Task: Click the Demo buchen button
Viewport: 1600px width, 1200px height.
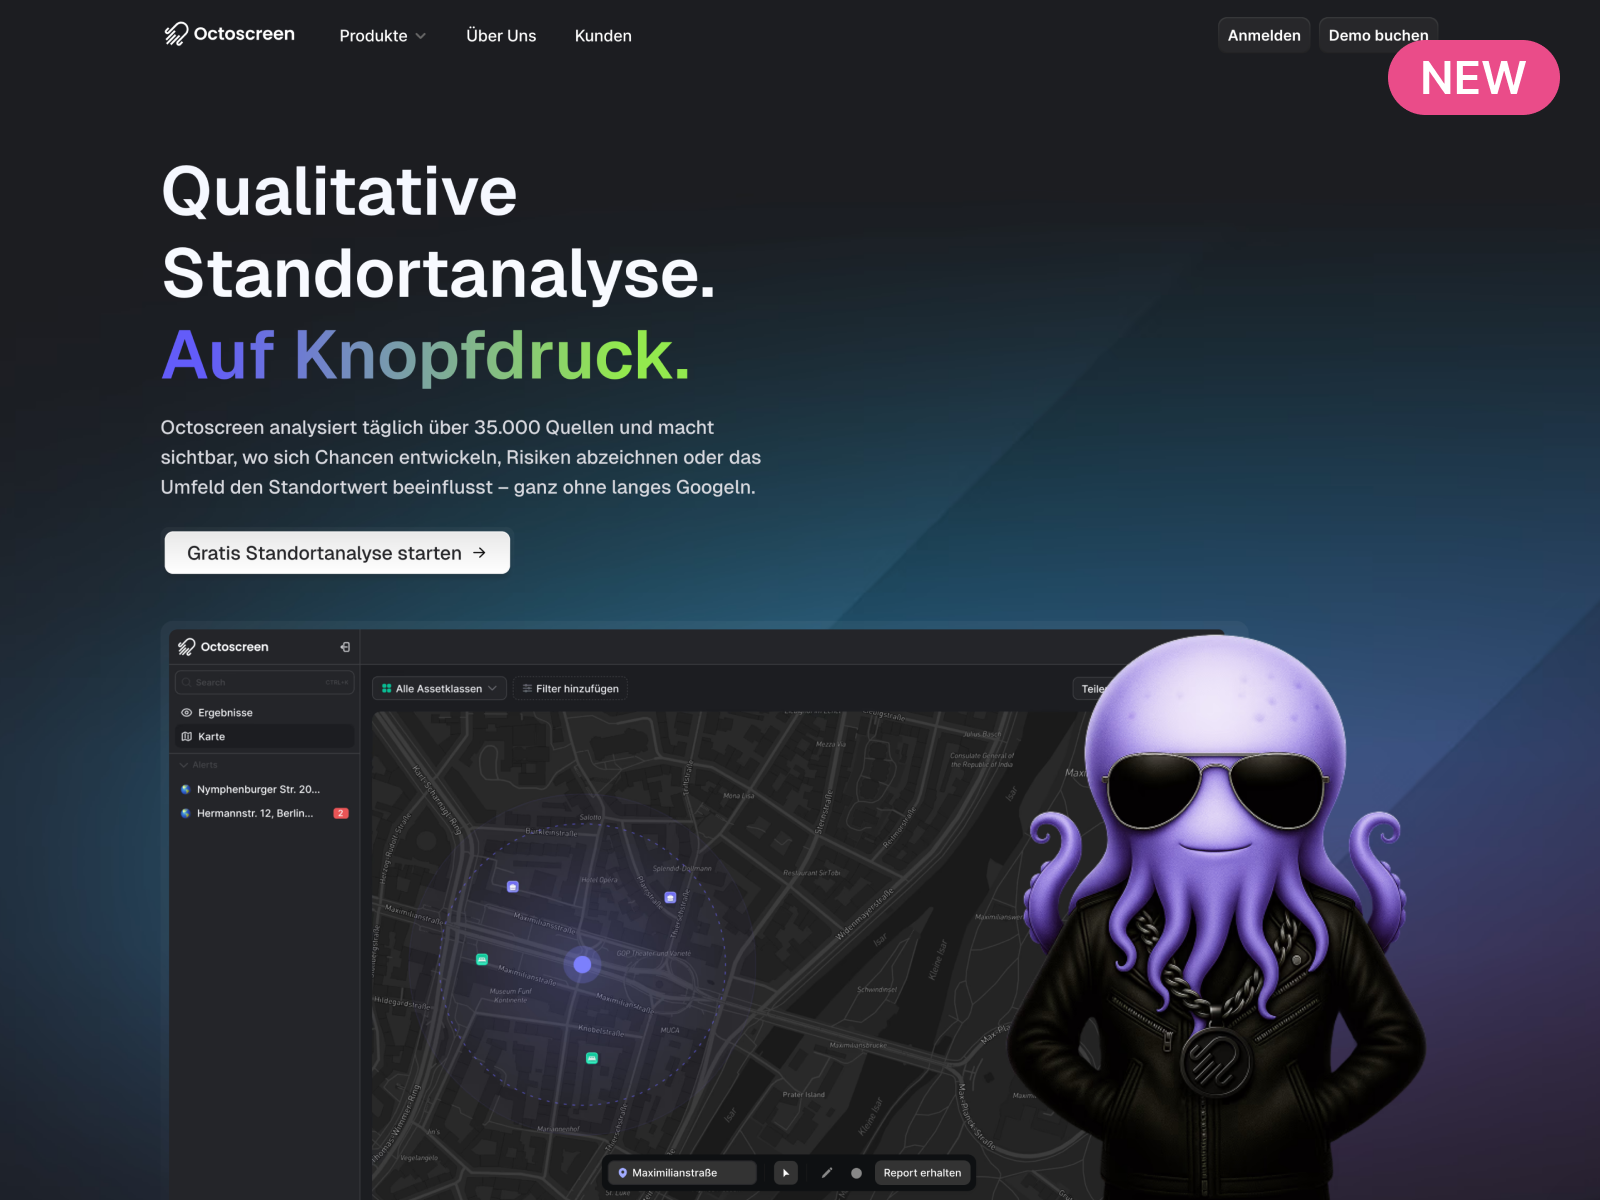Action: [x=1378, y=35]
